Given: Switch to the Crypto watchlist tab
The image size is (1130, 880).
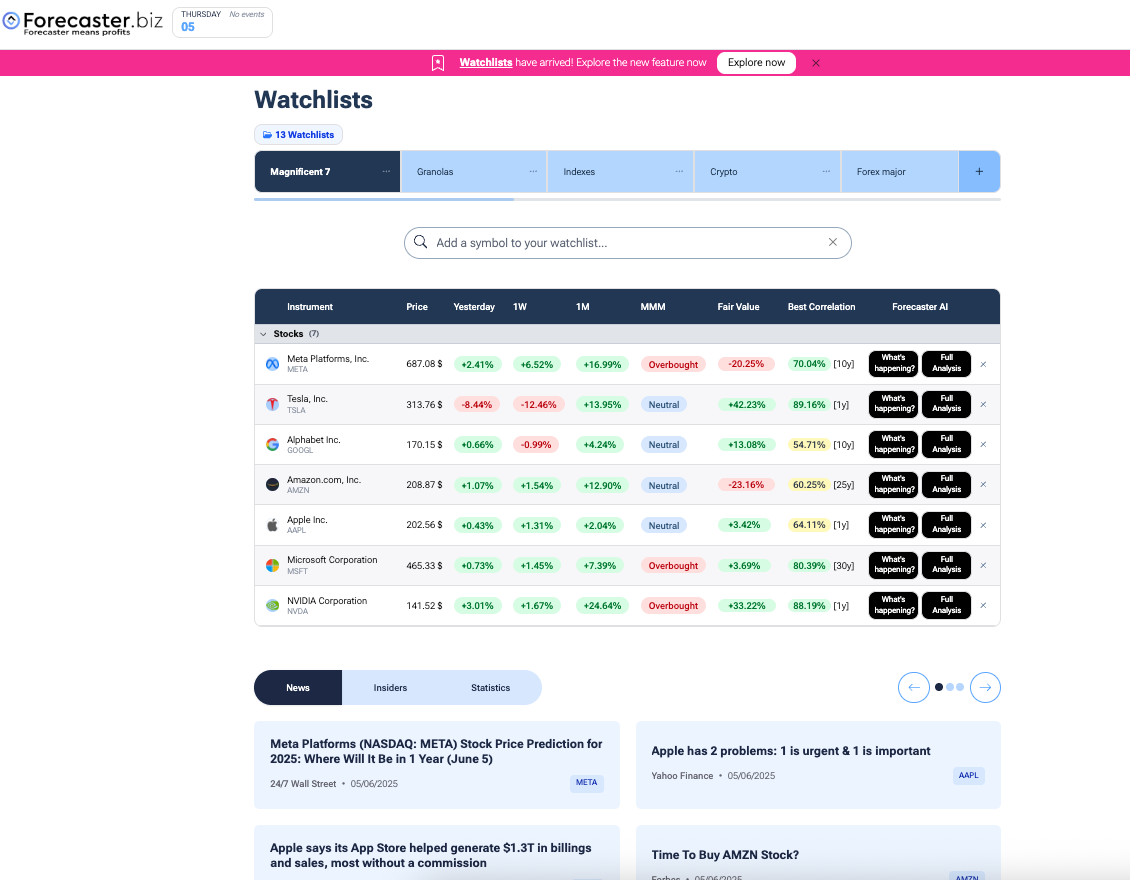Looking at the screenshot, I should [x=724, y=172].
